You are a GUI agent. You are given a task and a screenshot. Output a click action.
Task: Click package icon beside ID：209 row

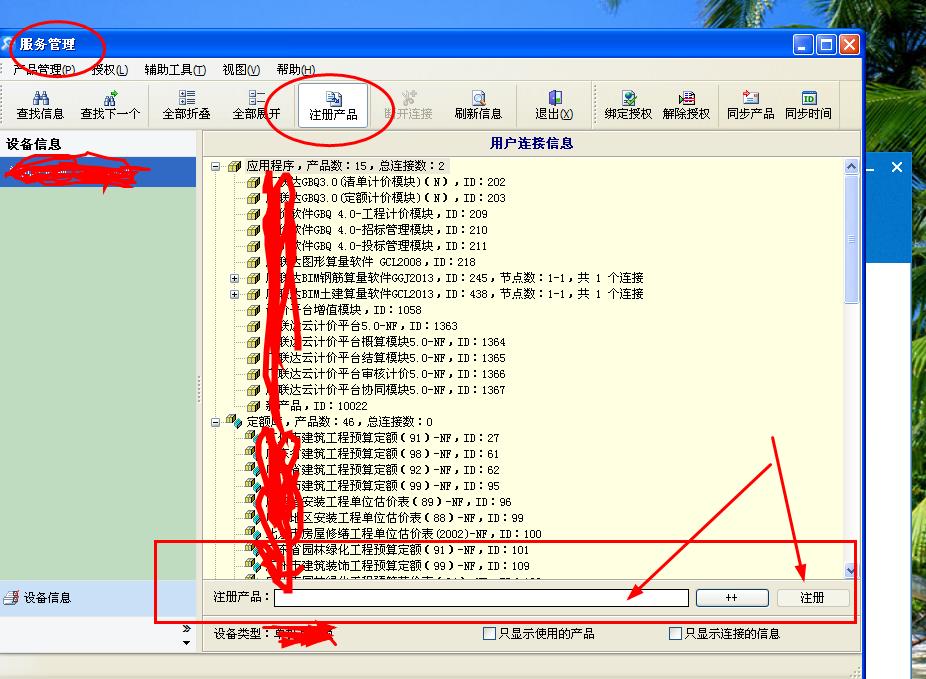(253, 214)
